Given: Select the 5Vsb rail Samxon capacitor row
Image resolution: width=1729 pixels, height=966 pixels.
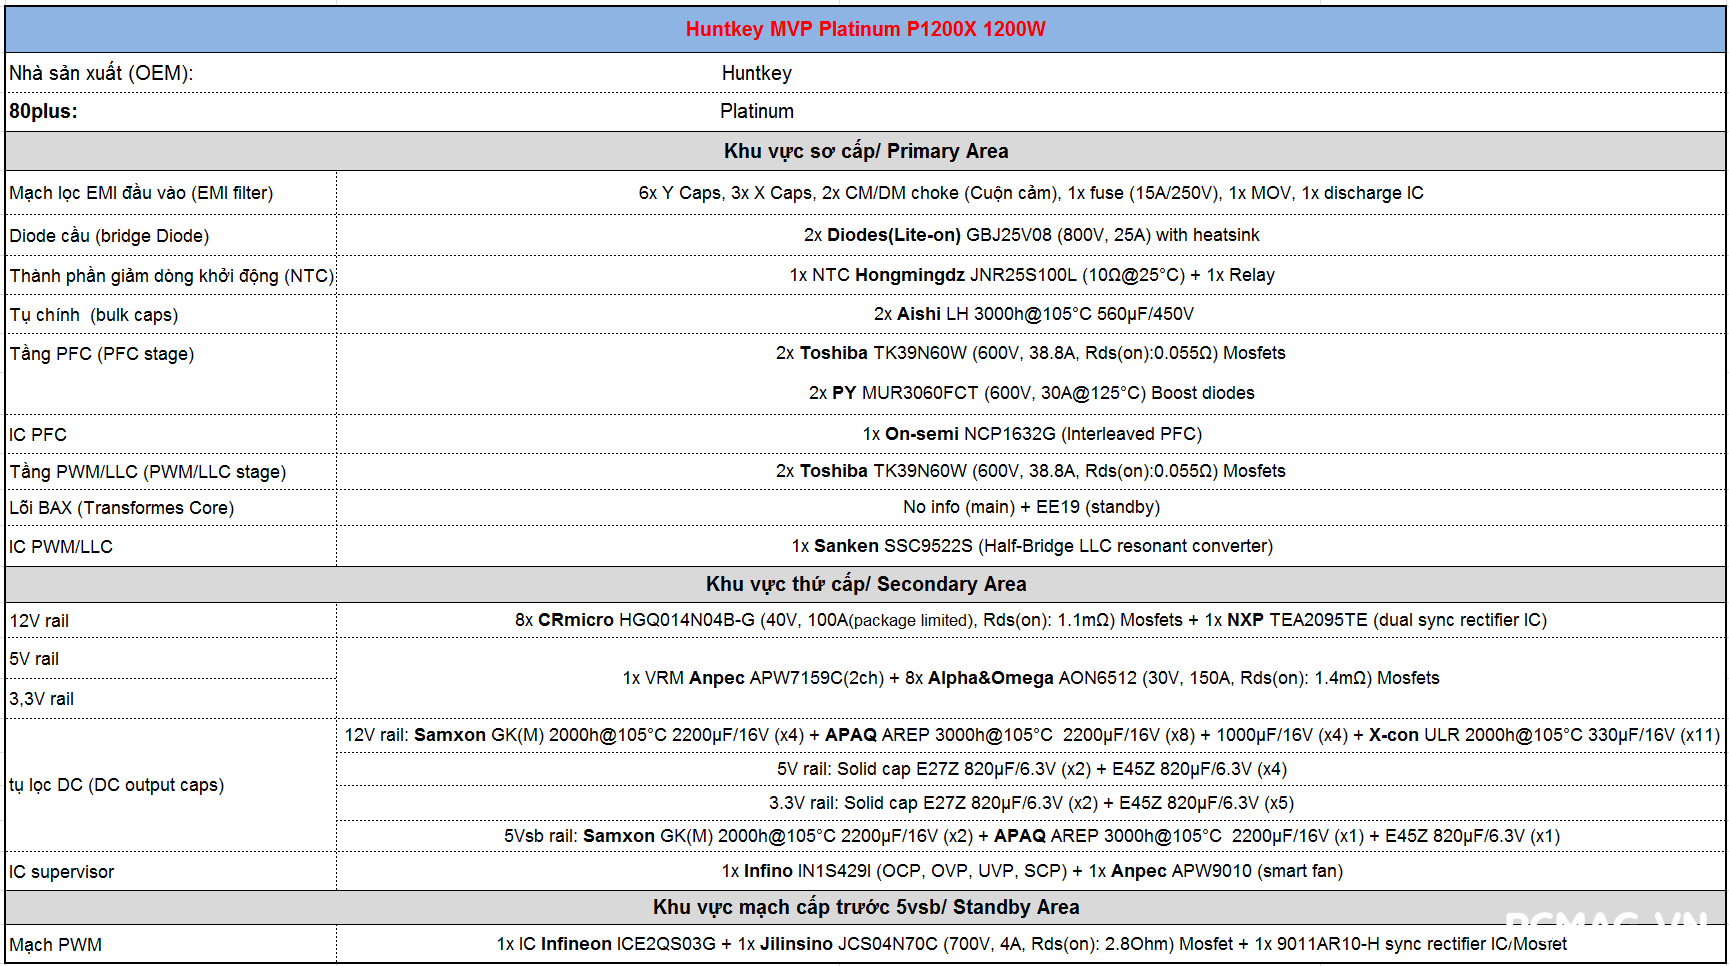Looking at the screenshot, I should point(1031,836).
